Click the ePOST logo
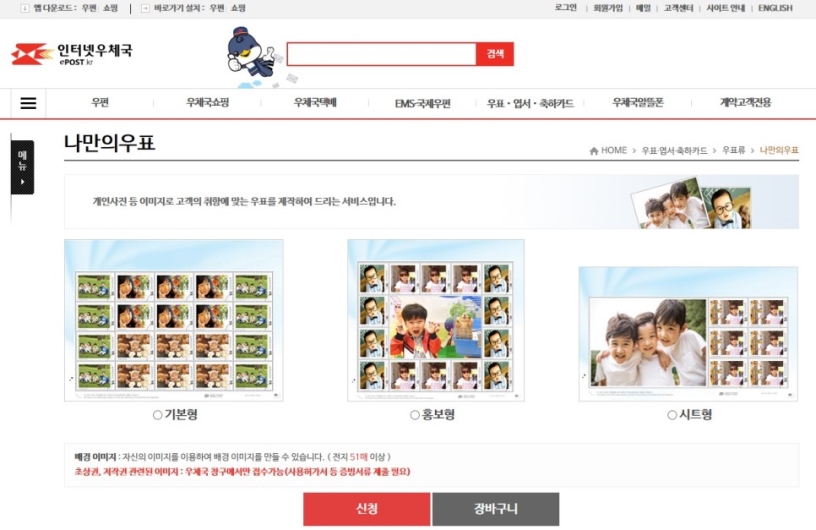Screen dimensions: 816x530 coord(72,54)
